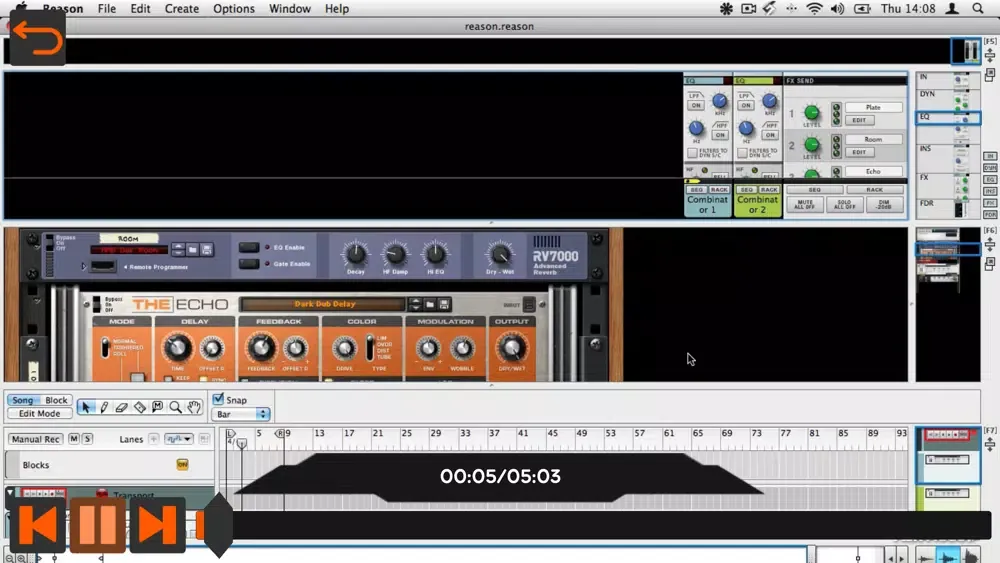Open the volume control in menu bar
The width and height of the screenshot is (1000, 563).
tap(837, 8)
